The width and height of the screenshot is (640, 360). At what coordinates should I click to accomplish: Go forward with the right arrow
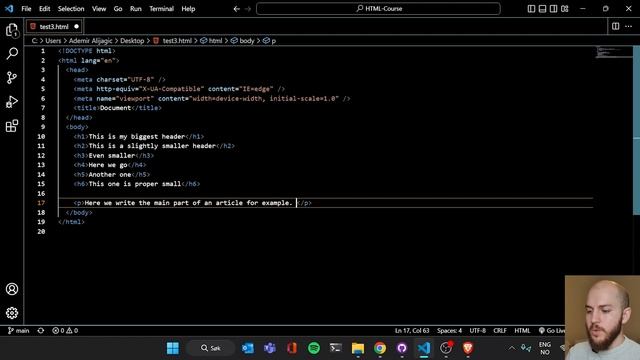pyautogui.click(x=248, y=9)
